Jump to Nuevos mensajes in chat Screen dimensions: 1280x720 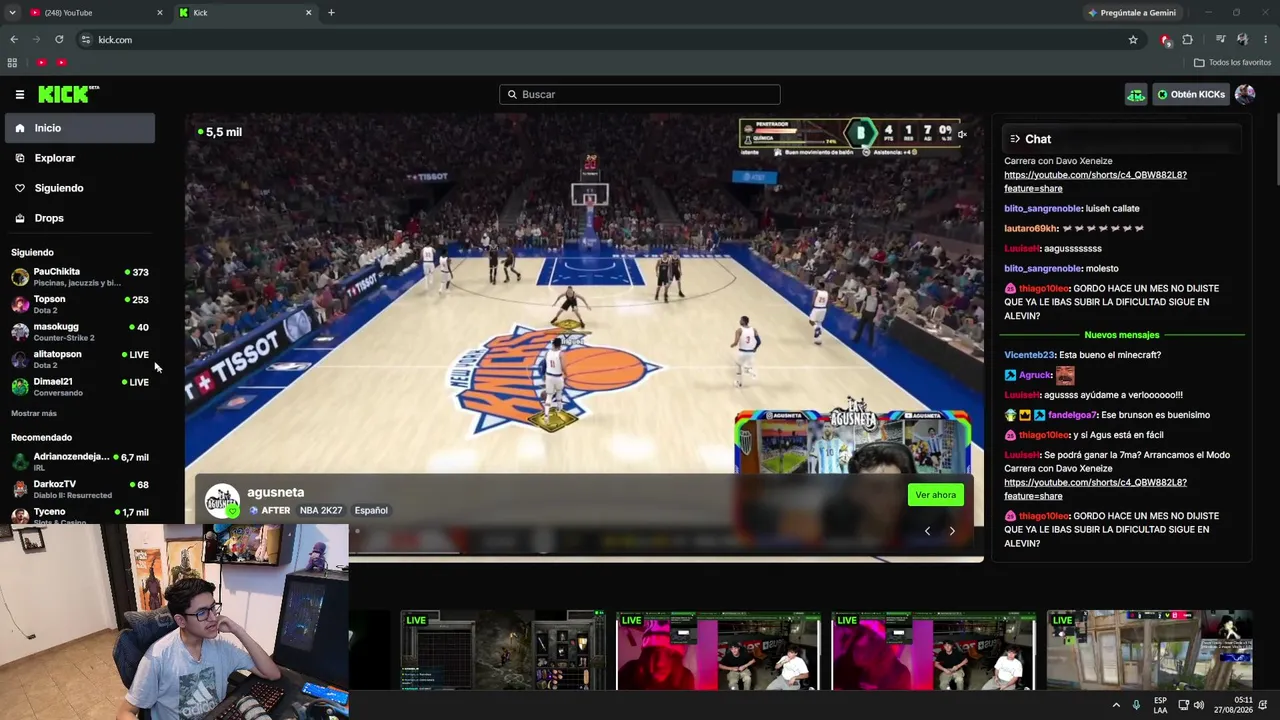(1122, 335)
